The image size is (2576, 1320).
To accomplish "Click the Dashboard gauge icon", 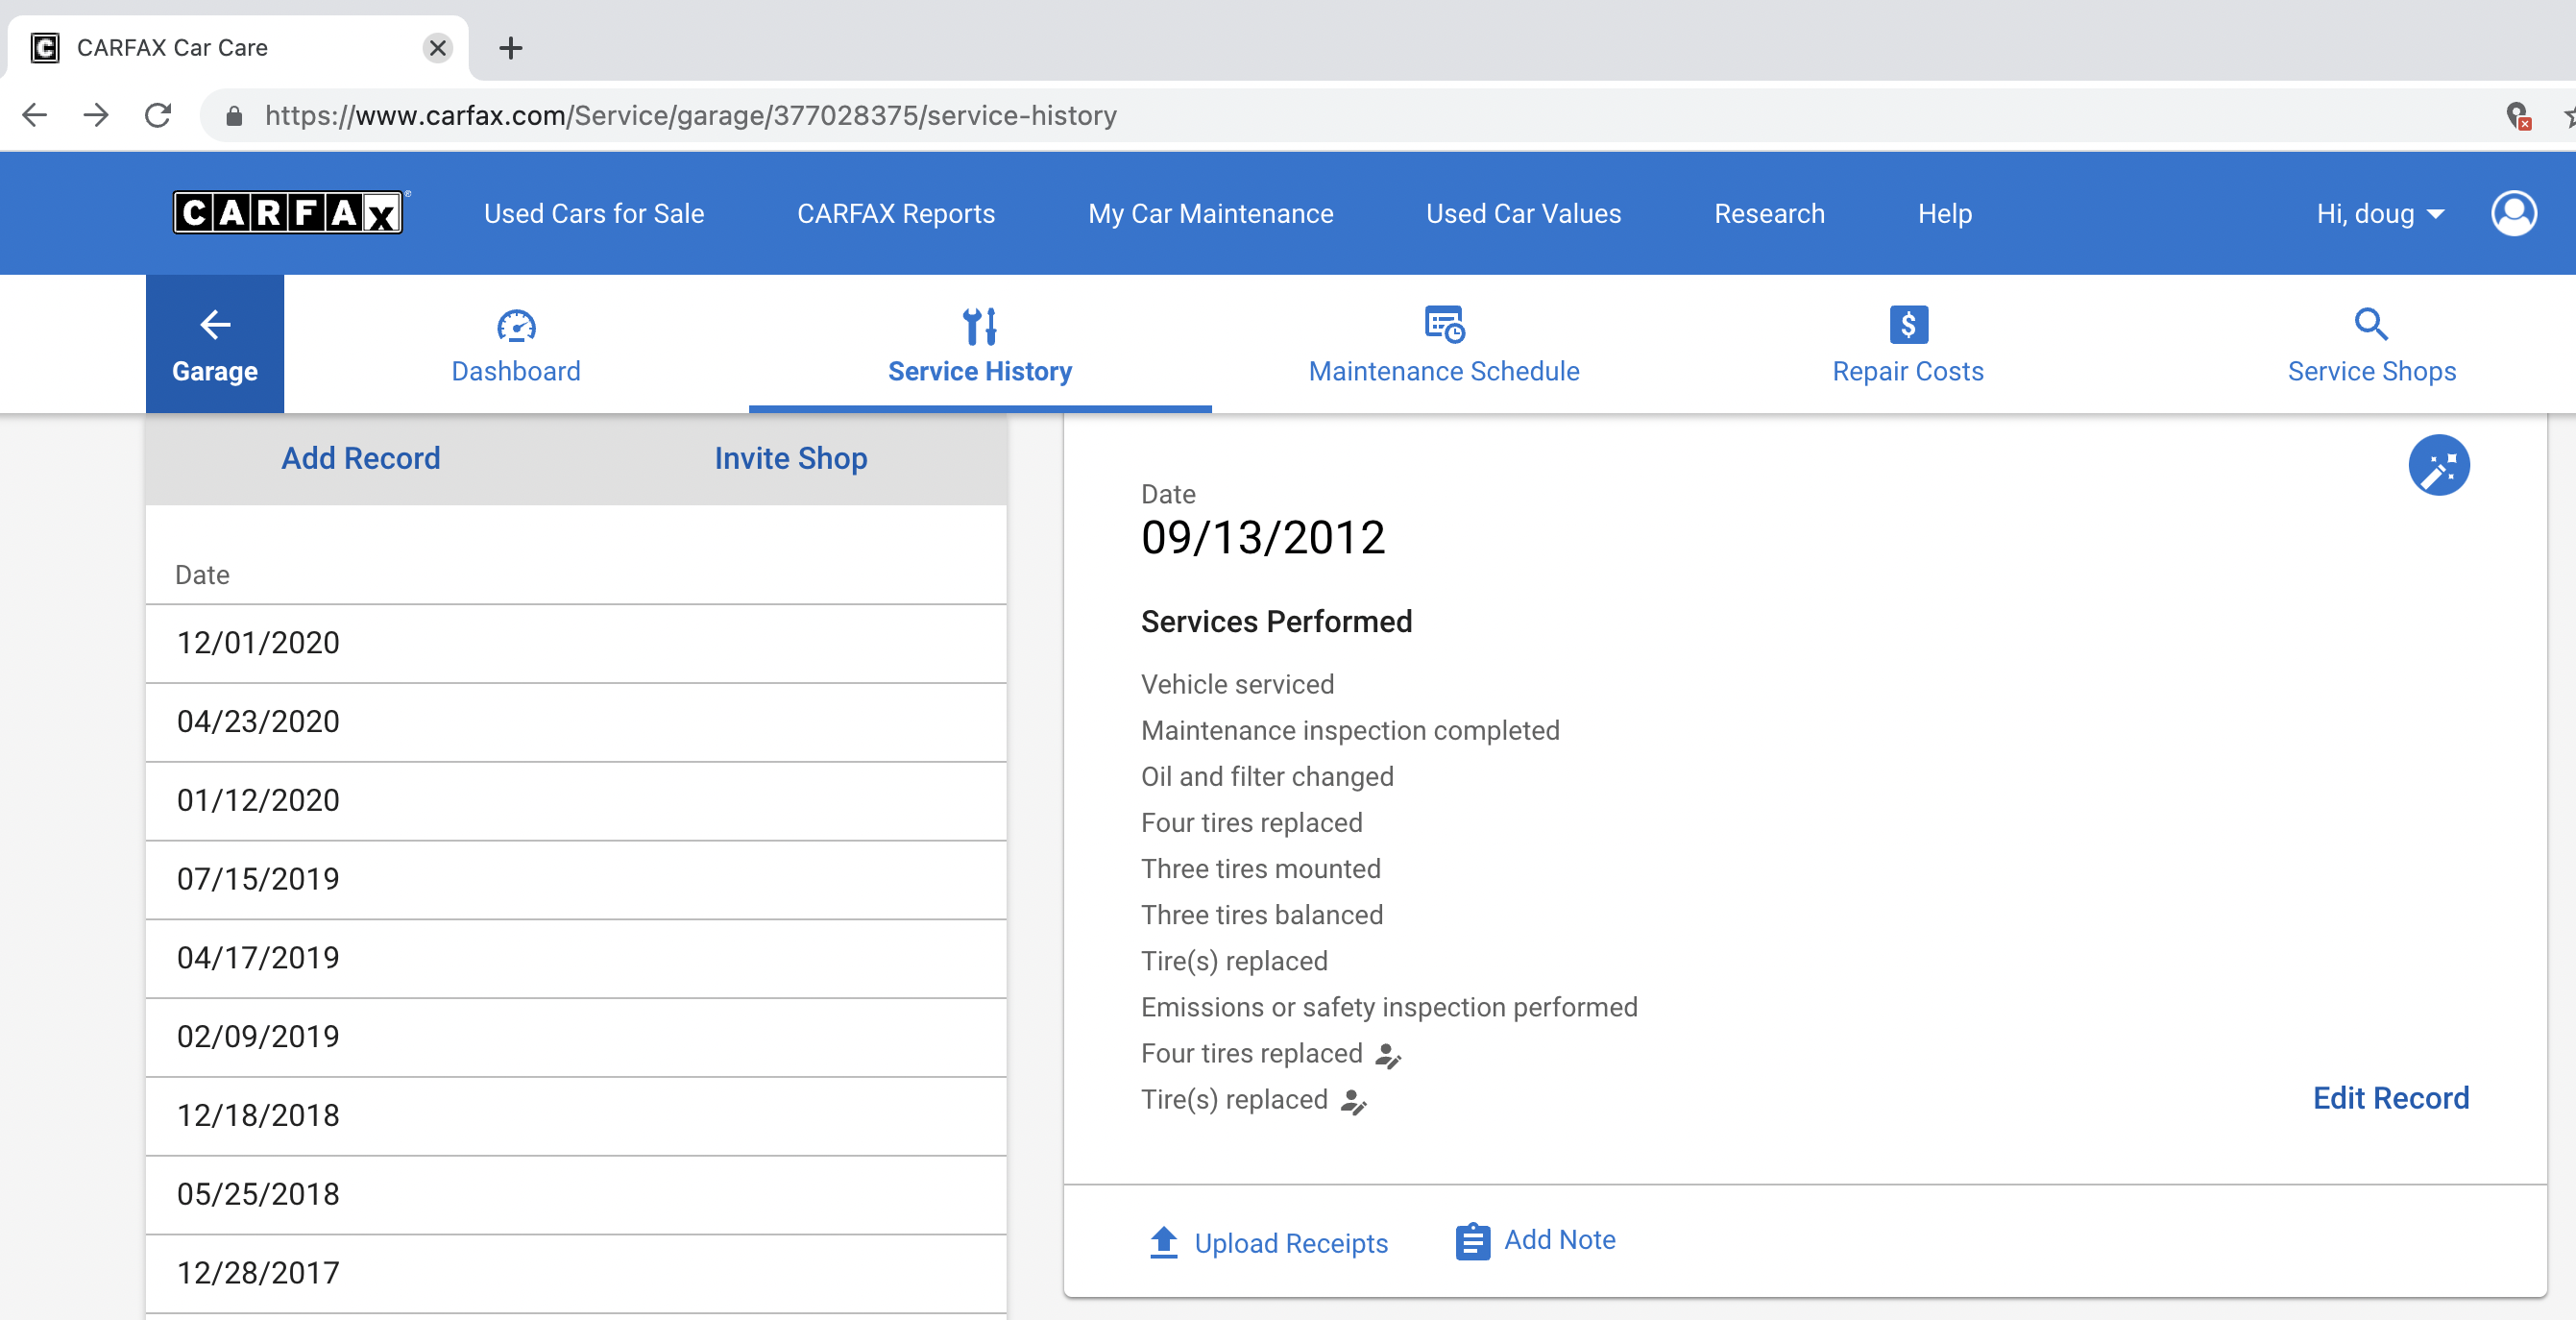I will (x=516, y=325).
